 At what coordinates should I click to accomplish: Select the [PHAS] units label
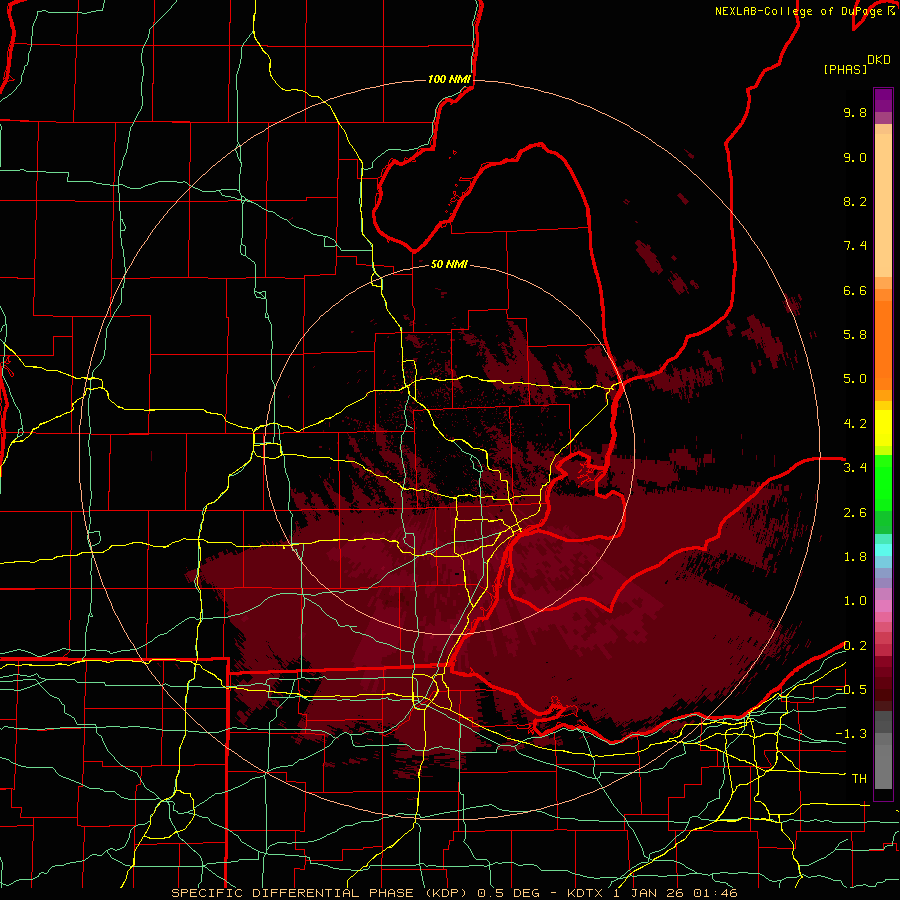point(845,69)
